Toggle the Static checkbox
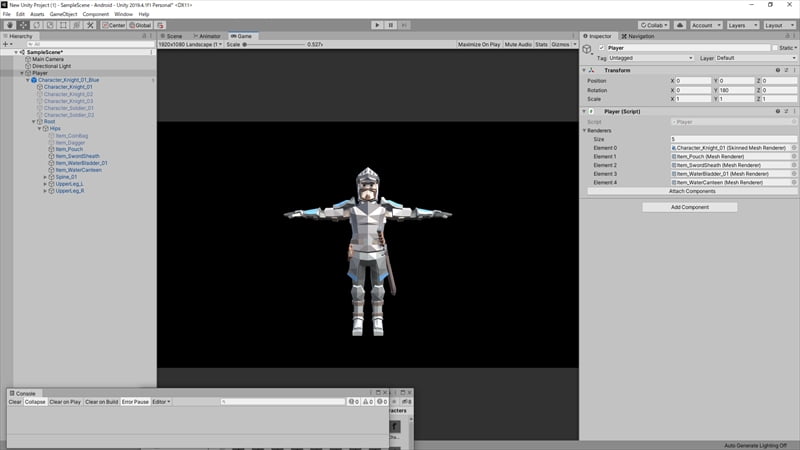The image size is (800, 450). (775, 48)
